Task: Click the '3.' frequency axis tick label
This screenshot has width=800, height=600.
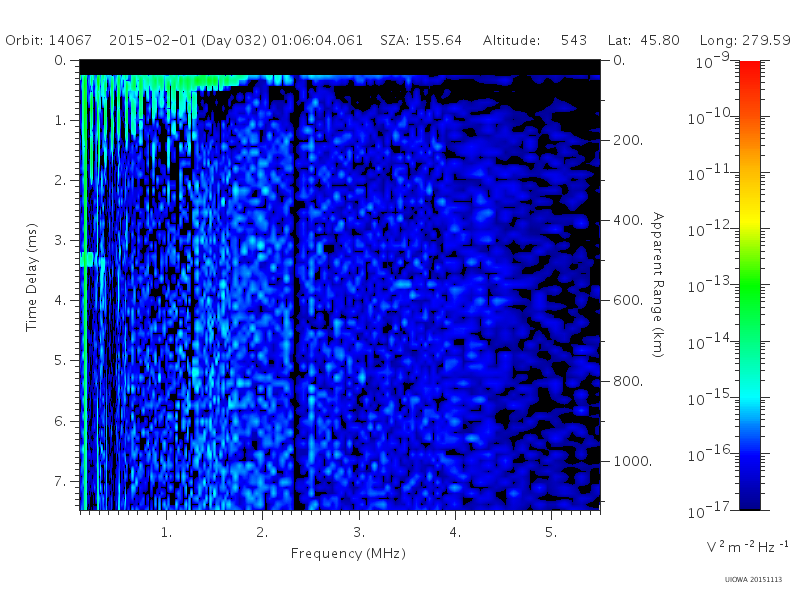Action: tap(359, 532)
